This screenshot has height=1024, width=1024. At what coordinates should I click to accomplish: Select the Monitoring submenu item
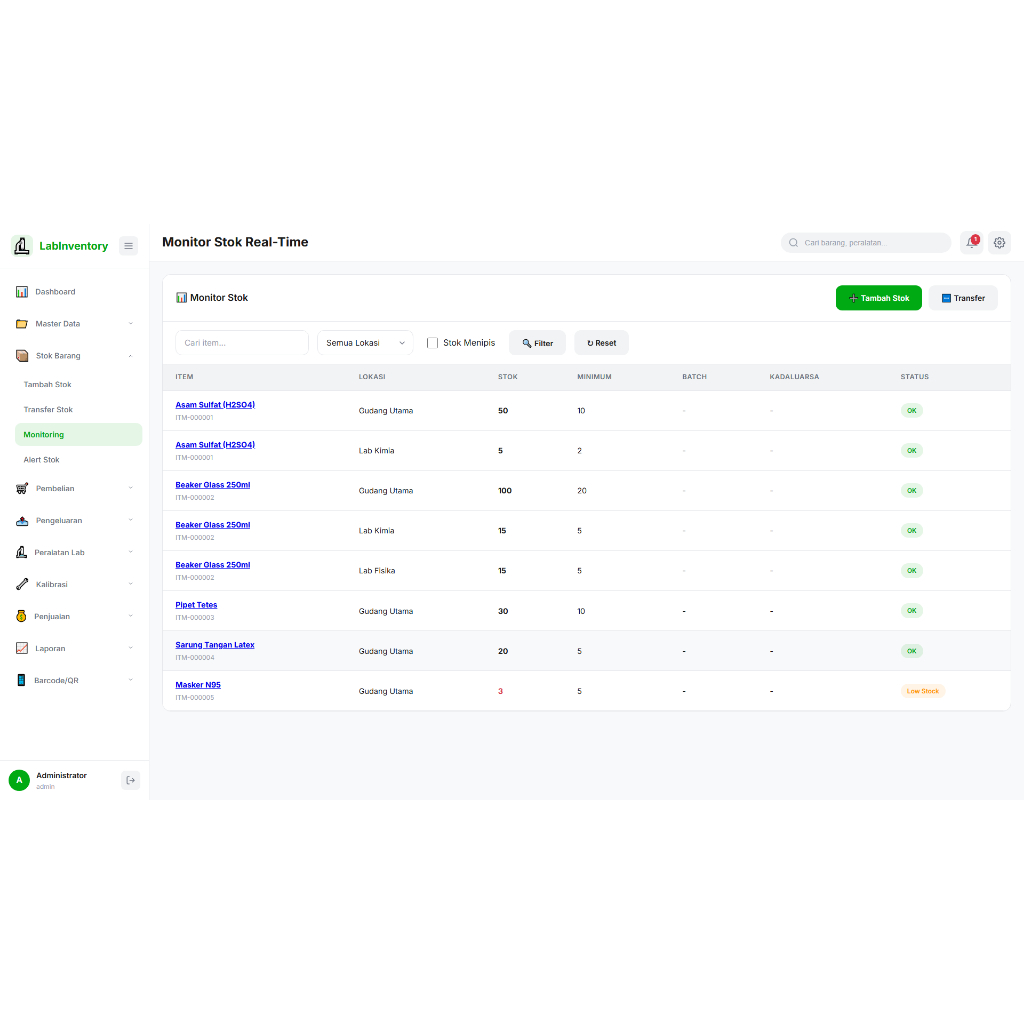pyautogui.click(x=78, y=434)
